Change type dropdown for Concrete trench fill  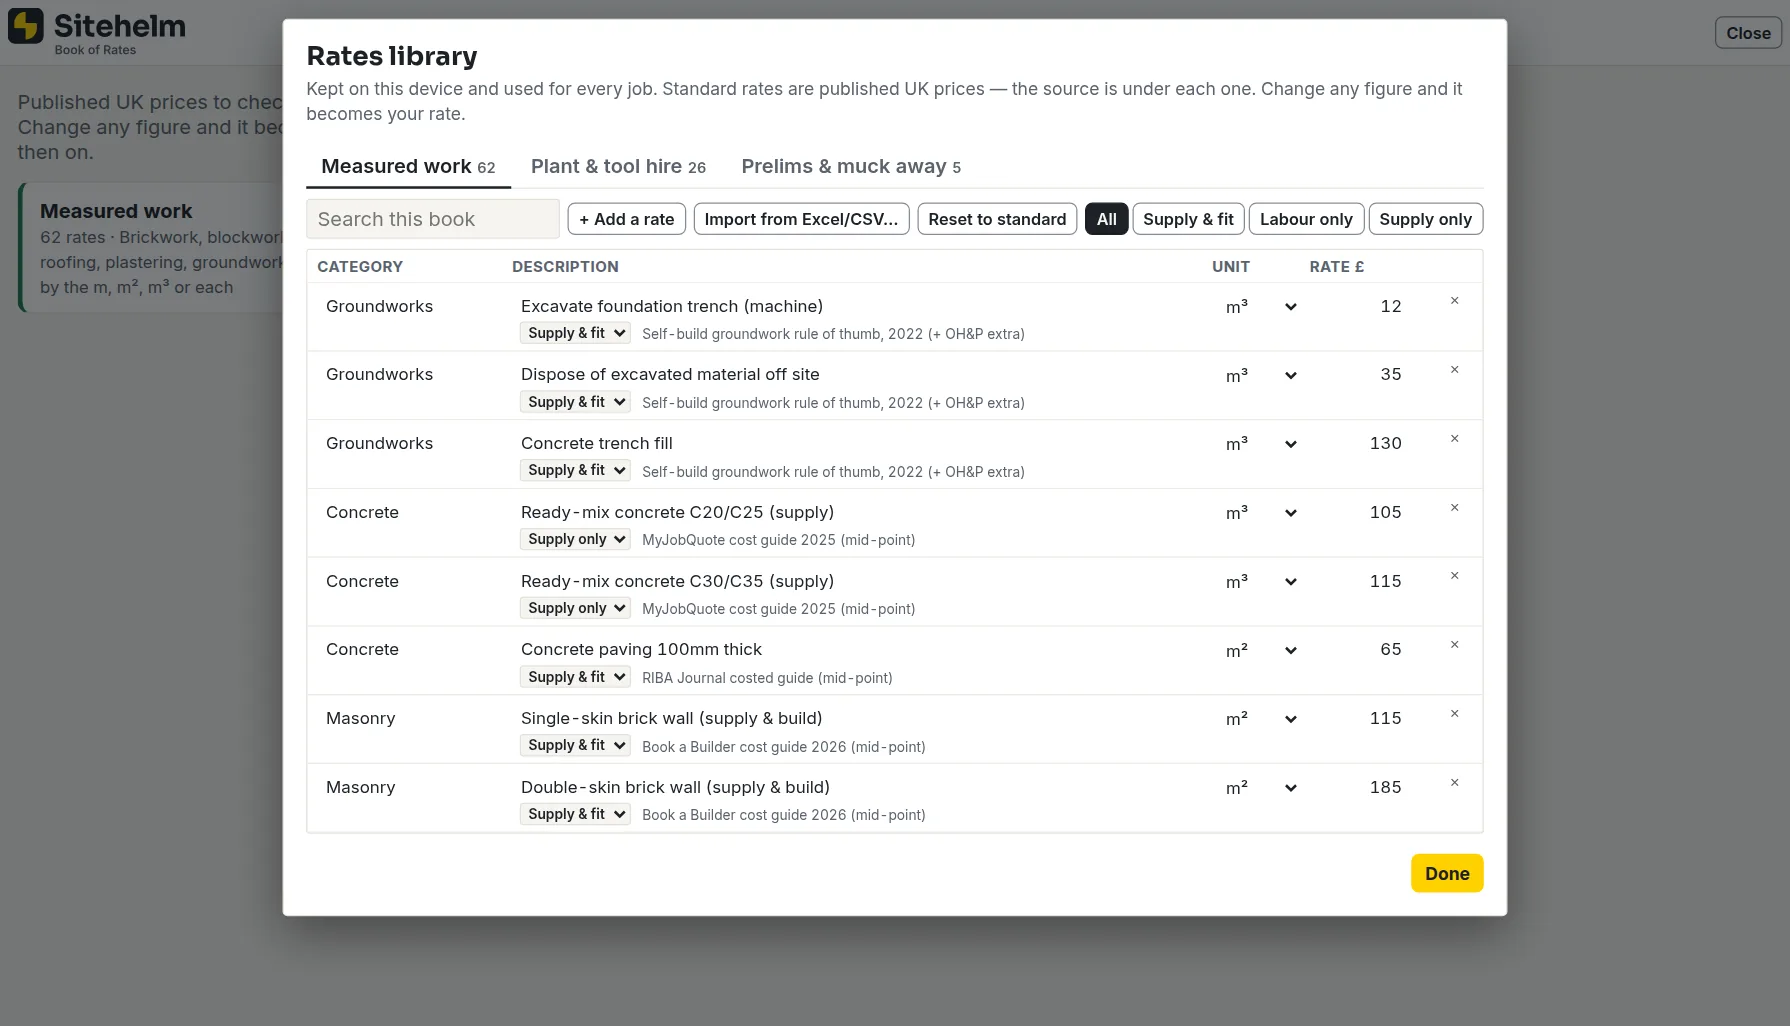[x=575, y=470]
